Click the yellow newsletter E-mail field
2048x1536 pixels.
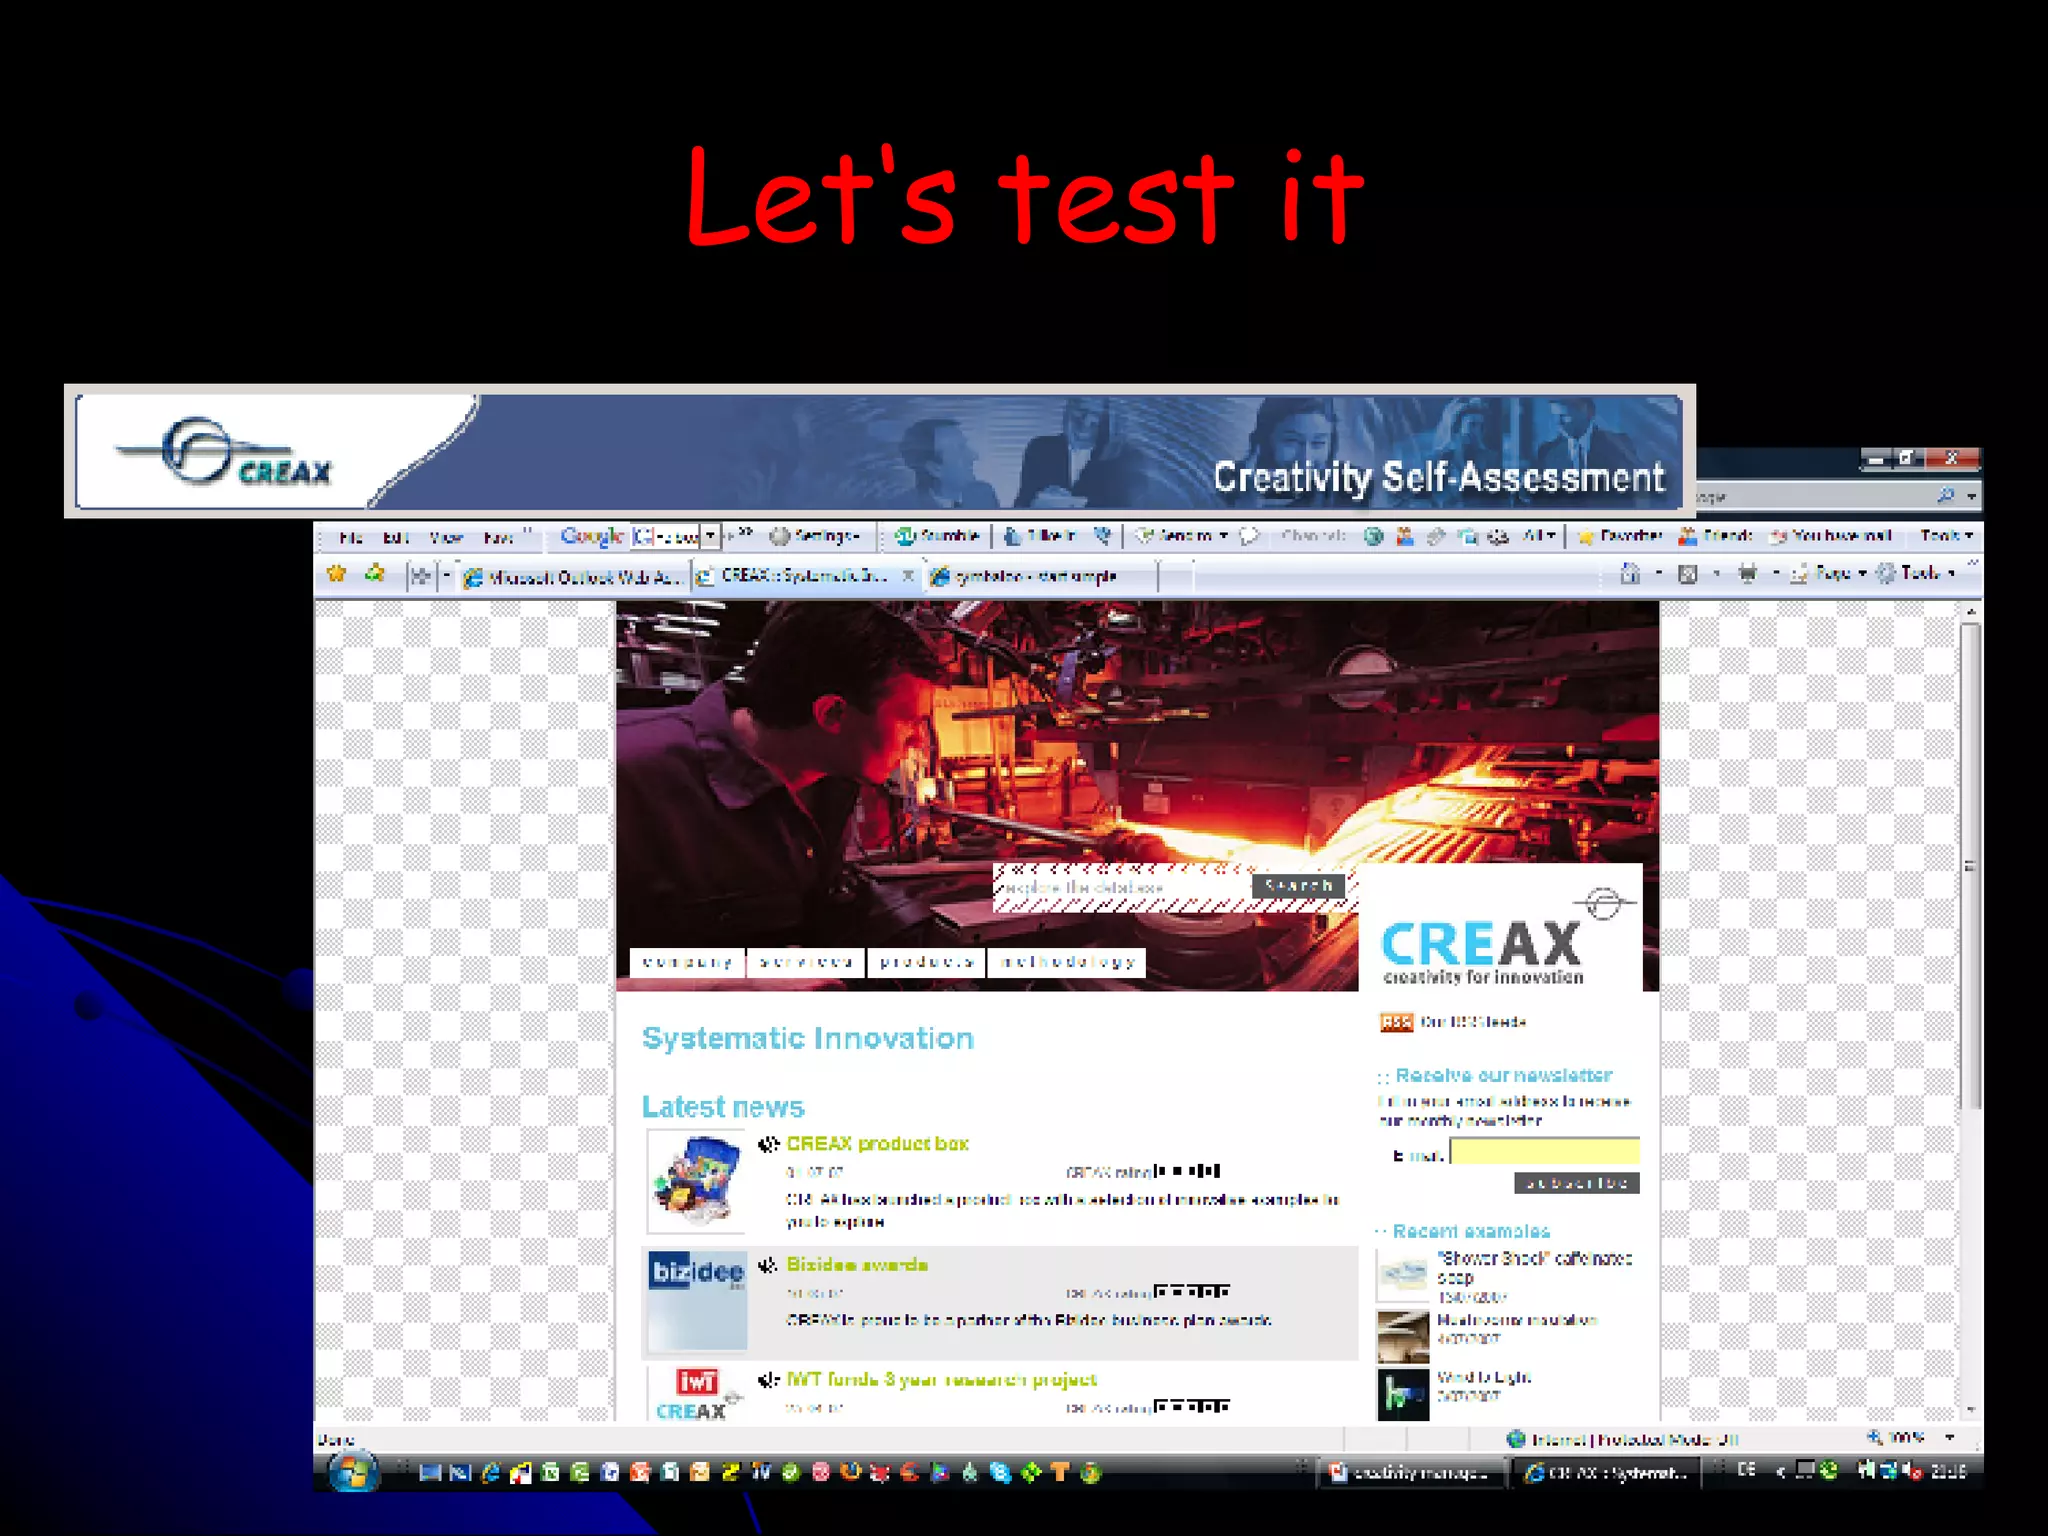[1545, 1152]
